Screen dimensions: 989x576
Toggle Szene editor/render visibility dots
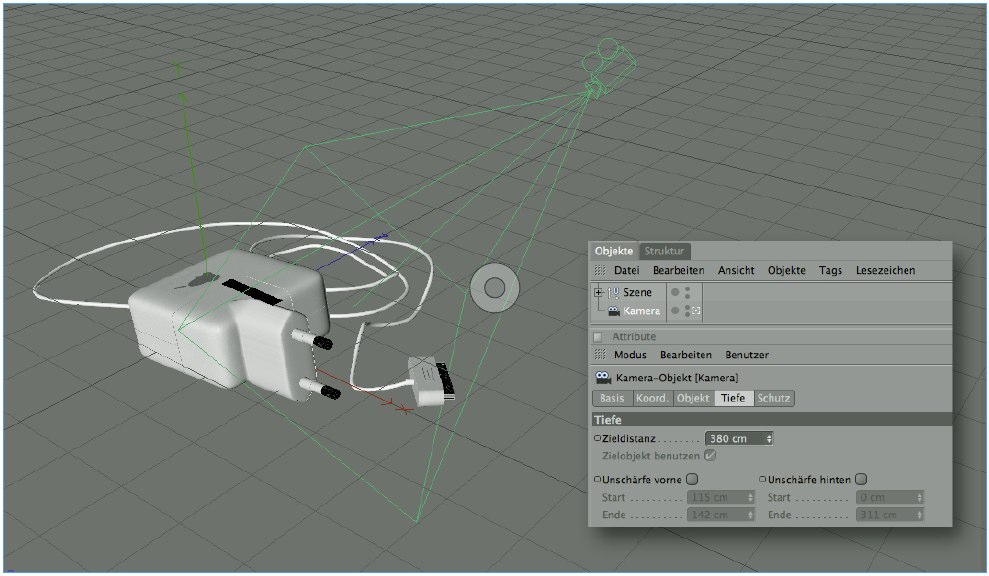coord(688,292)
